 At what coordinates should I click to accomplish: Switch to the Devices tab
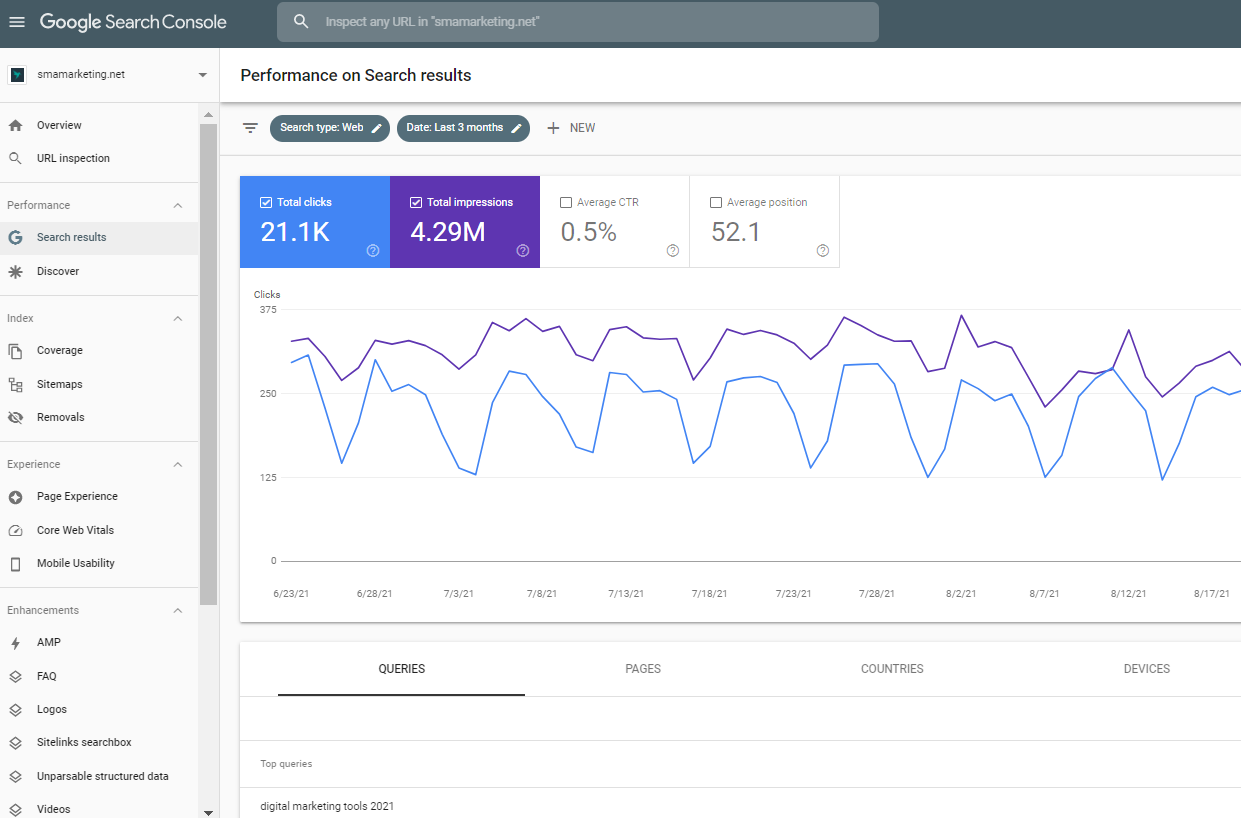(1146, 669)
